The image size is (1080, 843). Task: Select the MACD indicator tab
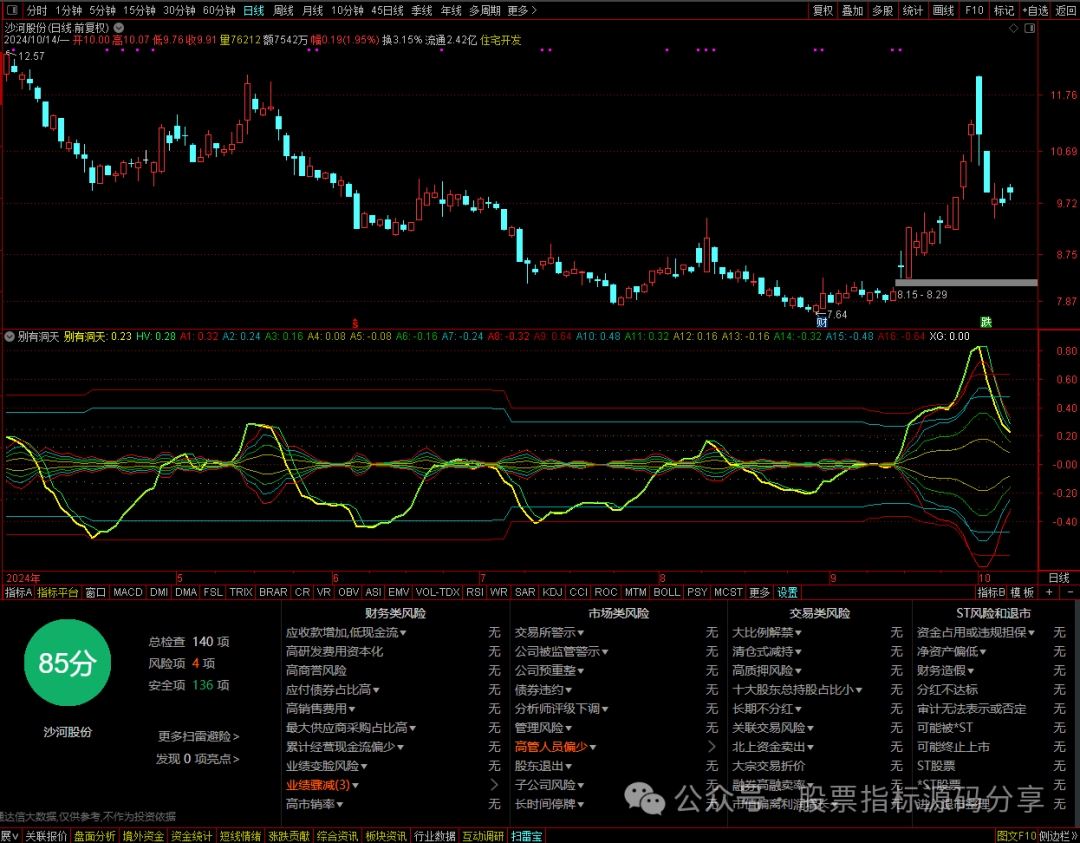pos(127,592)
